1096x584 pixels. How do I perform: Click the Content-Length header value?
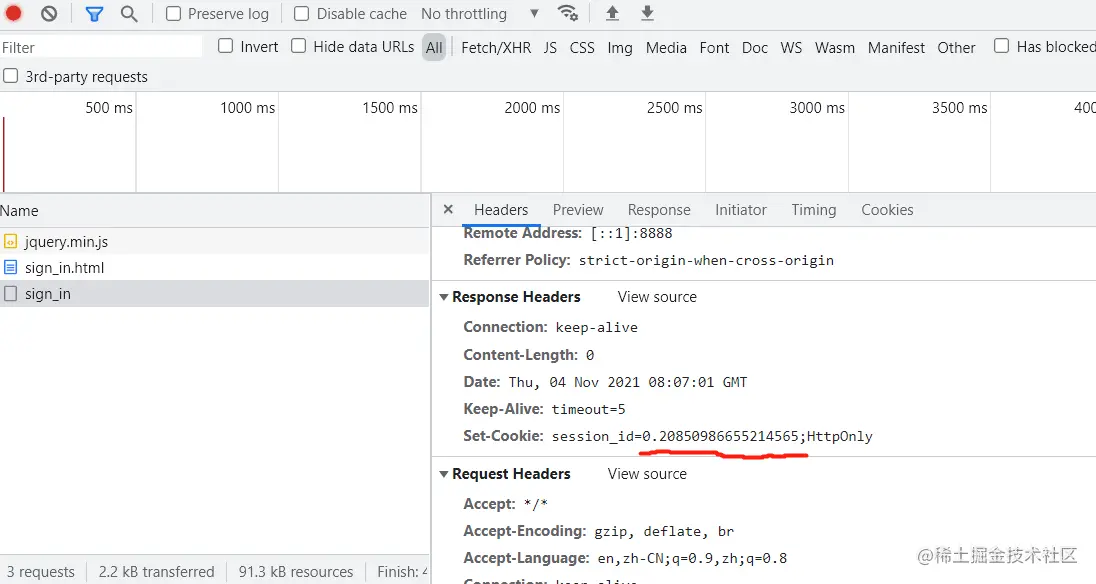pyautogui.click(x=589, y=355)
